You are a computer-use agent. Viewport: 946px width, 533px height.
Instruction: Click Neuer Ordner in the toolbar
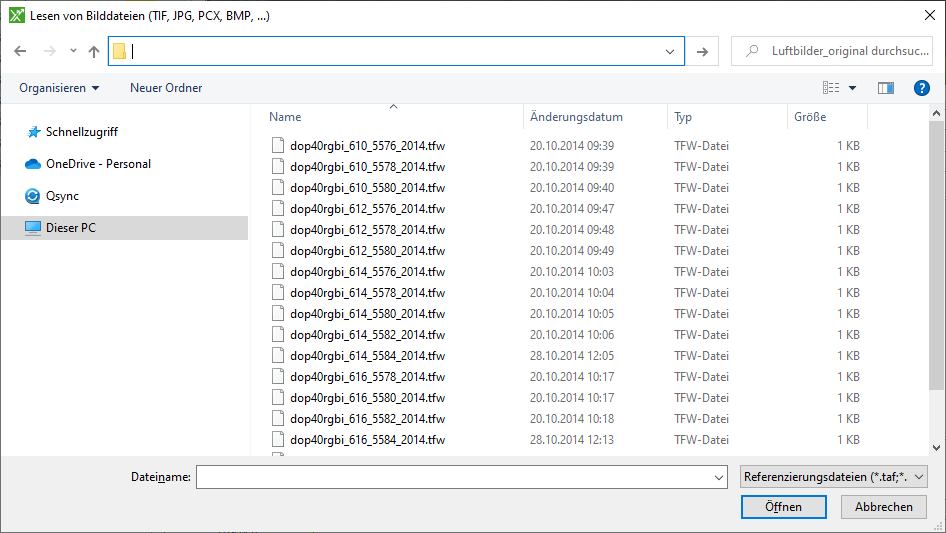[x=166, y=88]
